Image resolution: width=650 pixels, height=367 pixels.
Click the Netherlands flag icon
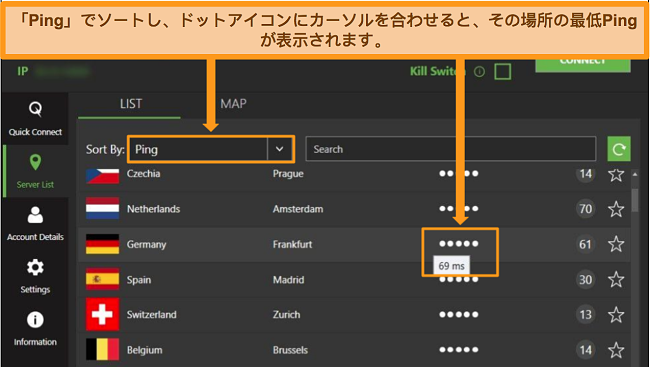102,208
